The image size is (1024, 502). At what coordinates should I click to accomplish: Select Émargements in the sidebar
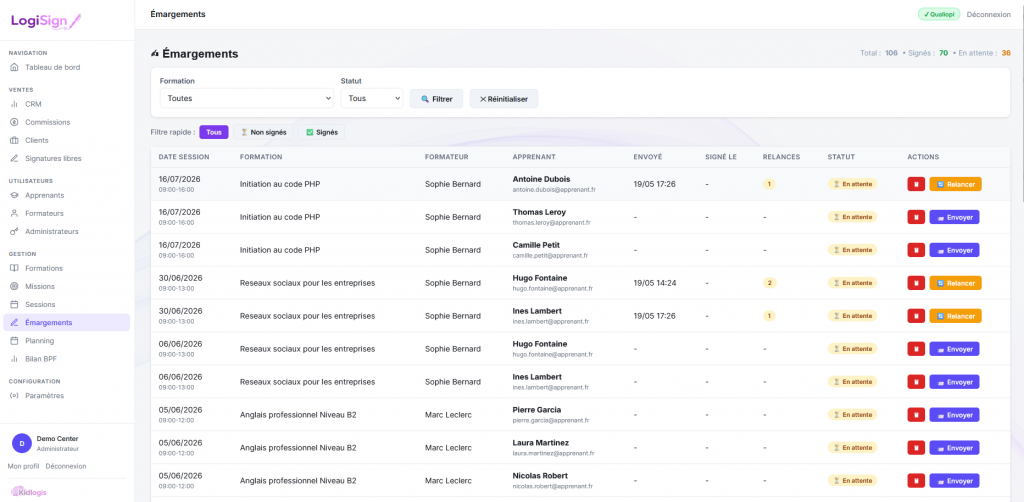pyautogui.click(x=67, y=322)
